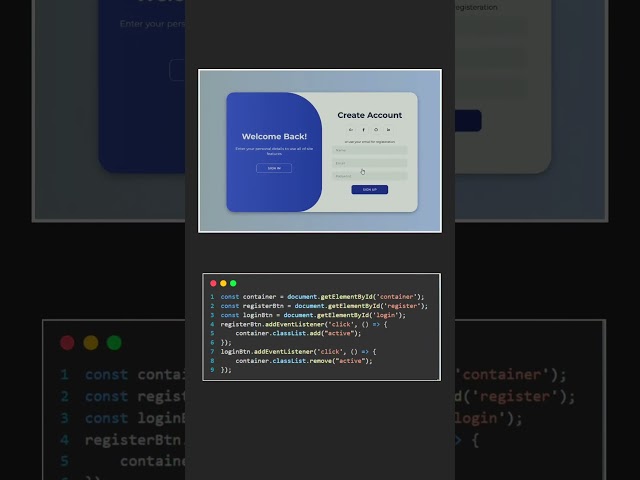Click the LinkedIn social icon
The height and width of the screenshot is (480, 640).
pos(388,130)
